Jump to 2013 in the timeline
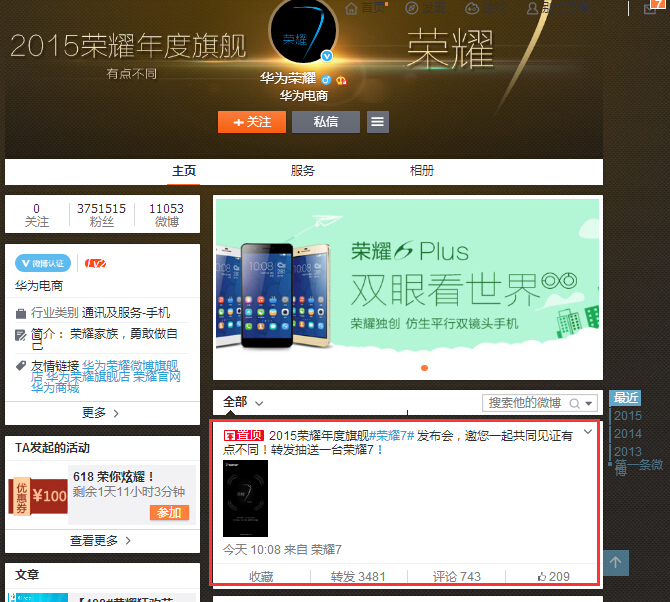670x602 pixels. 628,452
